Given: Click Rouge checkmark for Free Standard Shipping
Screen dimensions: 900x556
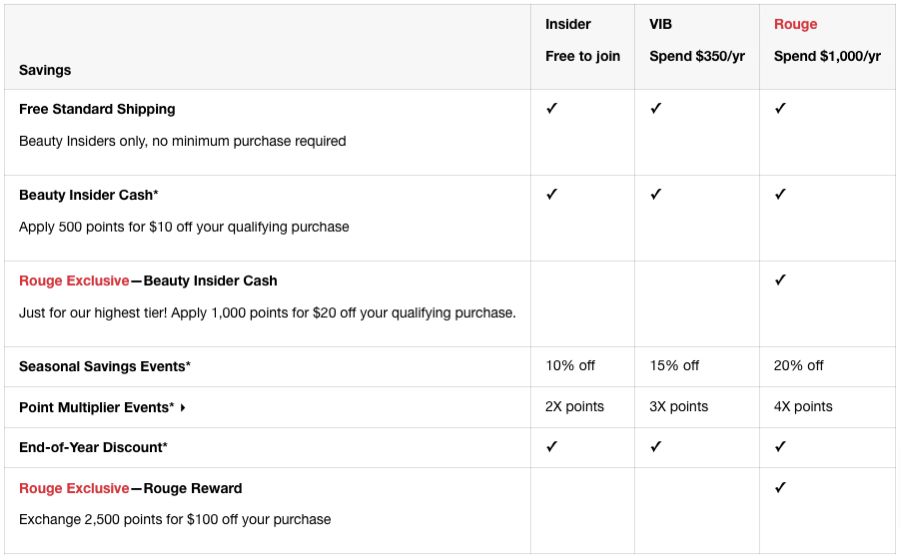Looking at the screenshot, I should click(x=780, y=109).
